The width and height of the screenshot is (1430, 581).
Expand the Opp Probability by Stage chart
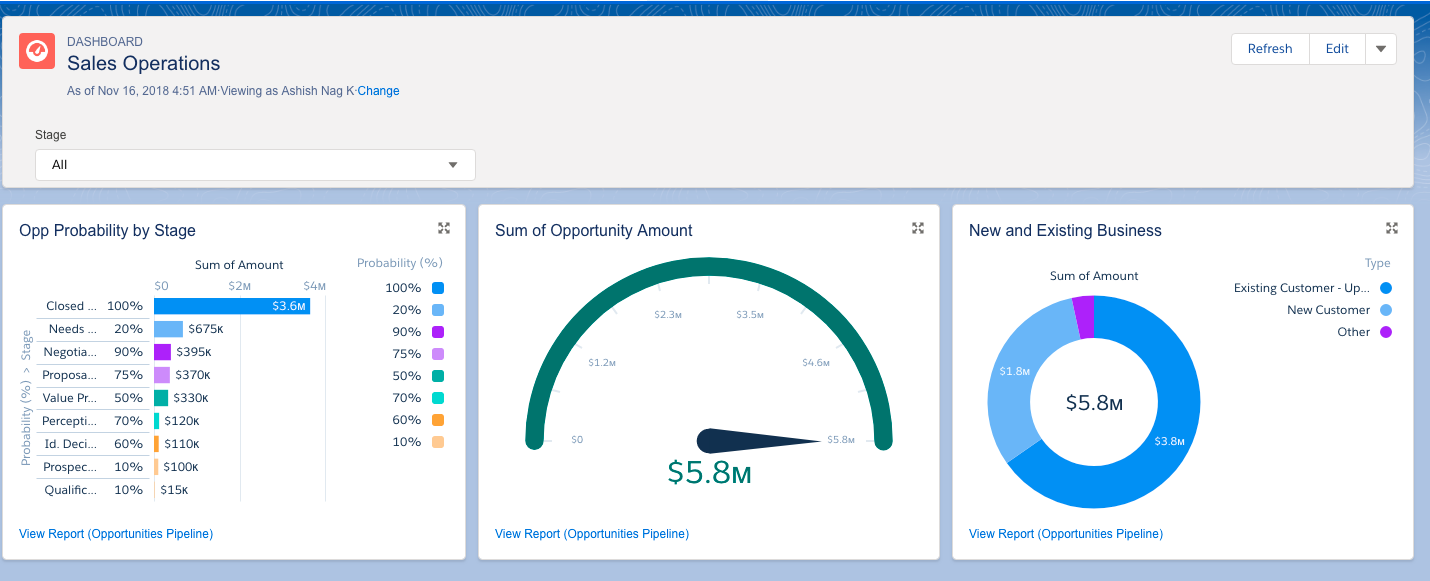click(444, 229)
